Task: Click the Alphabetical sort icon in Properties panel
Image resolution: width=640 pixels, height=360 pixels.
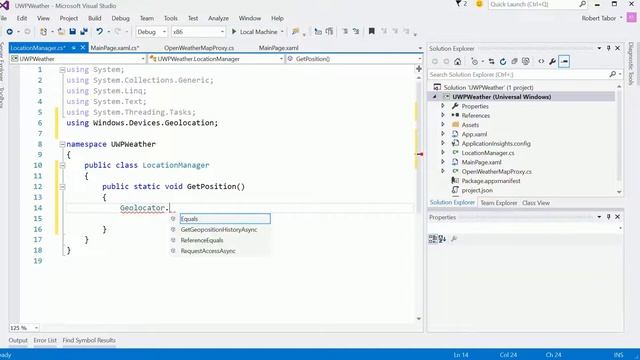Action: (x=442, y=239)
